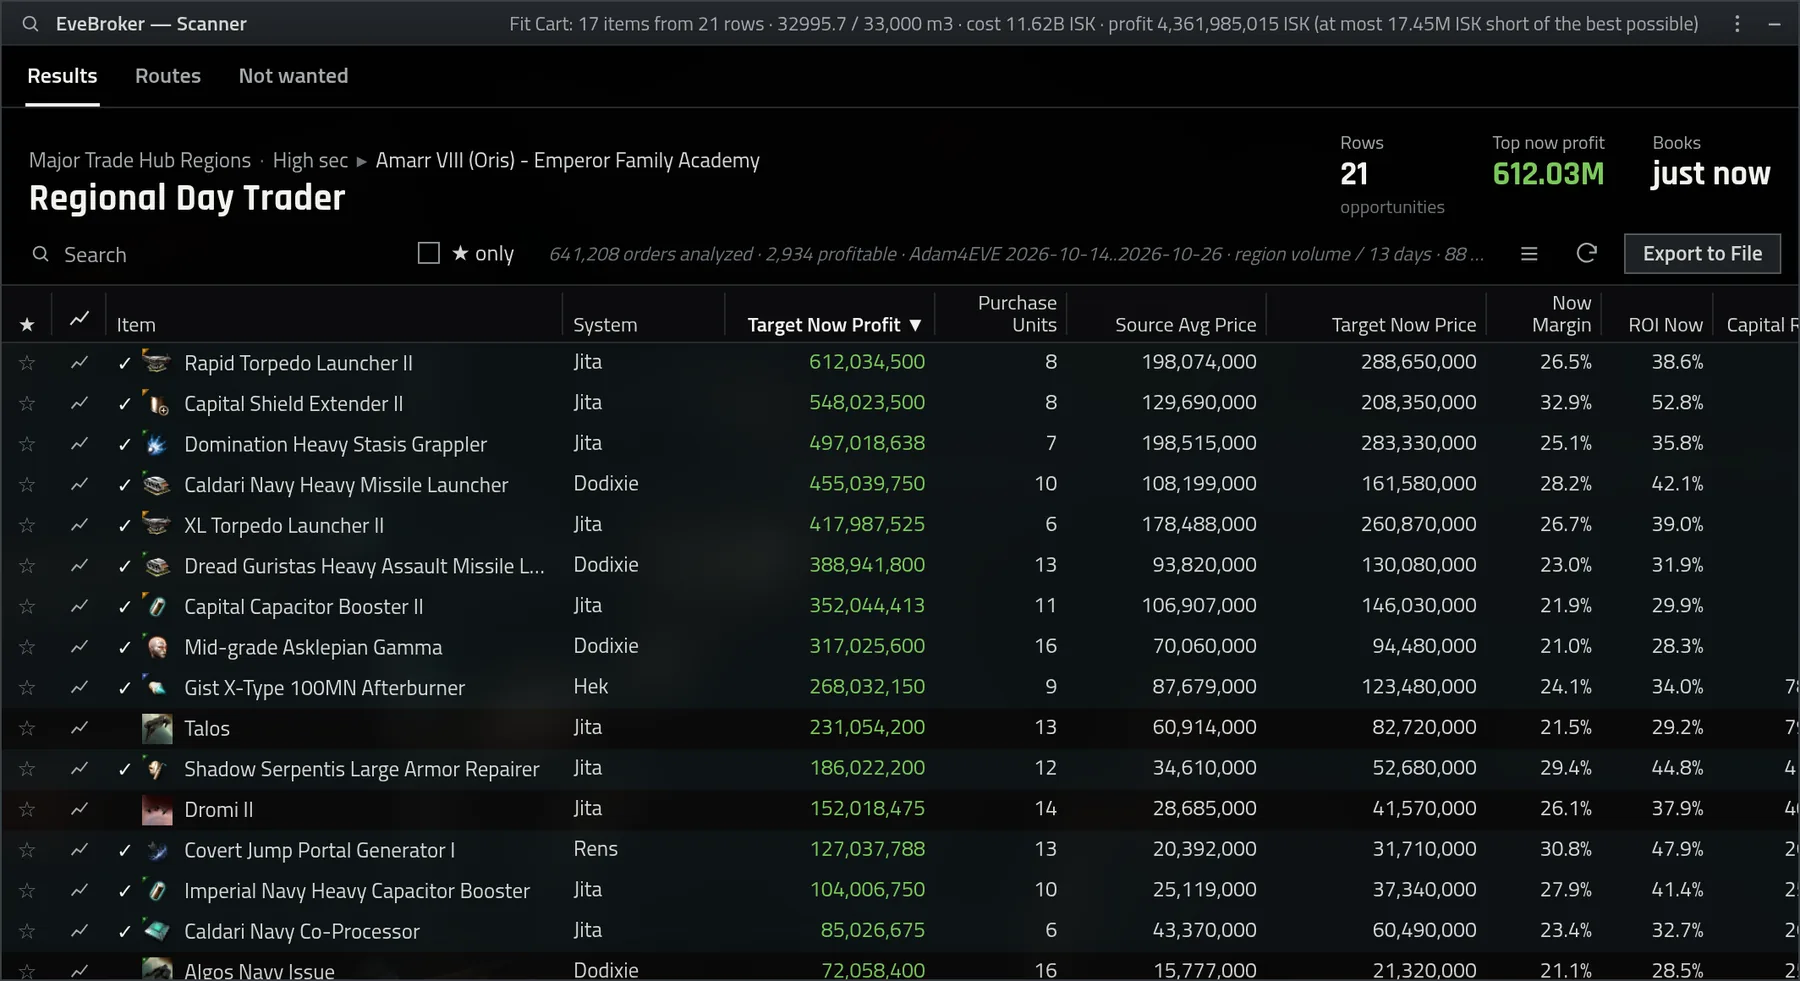
Task: Click the Export to File button
Action: pyautogui.click(x=1702, y=254)
